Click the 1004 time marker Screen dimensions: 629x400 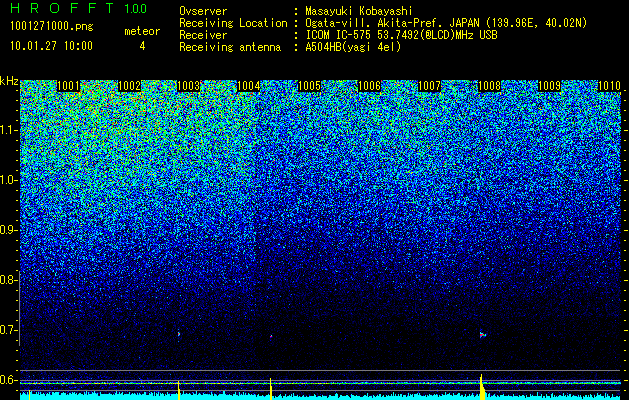pos(249,86)
